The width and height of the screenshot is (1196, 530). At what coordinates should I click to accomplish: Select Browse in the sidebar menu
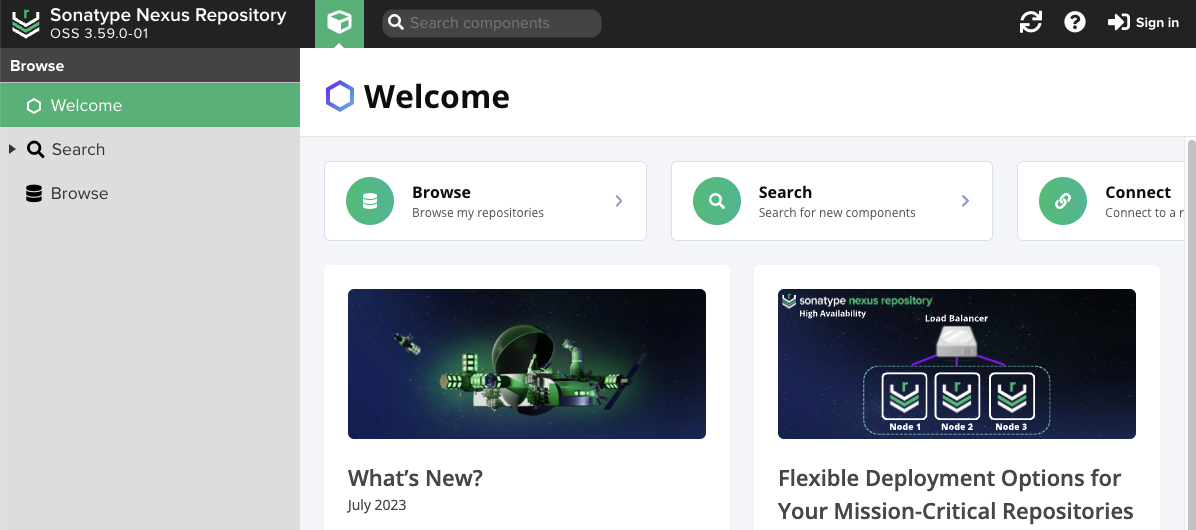(150, 194)
